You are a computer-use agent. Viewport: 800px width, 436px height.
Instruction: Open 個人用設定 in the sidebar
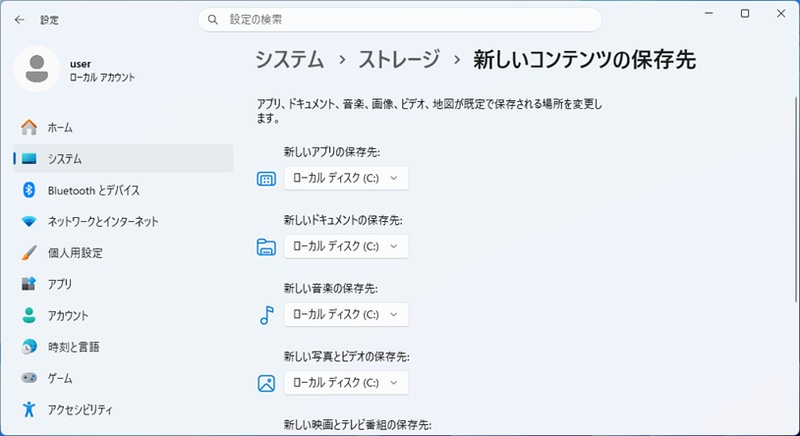[123, 253]
